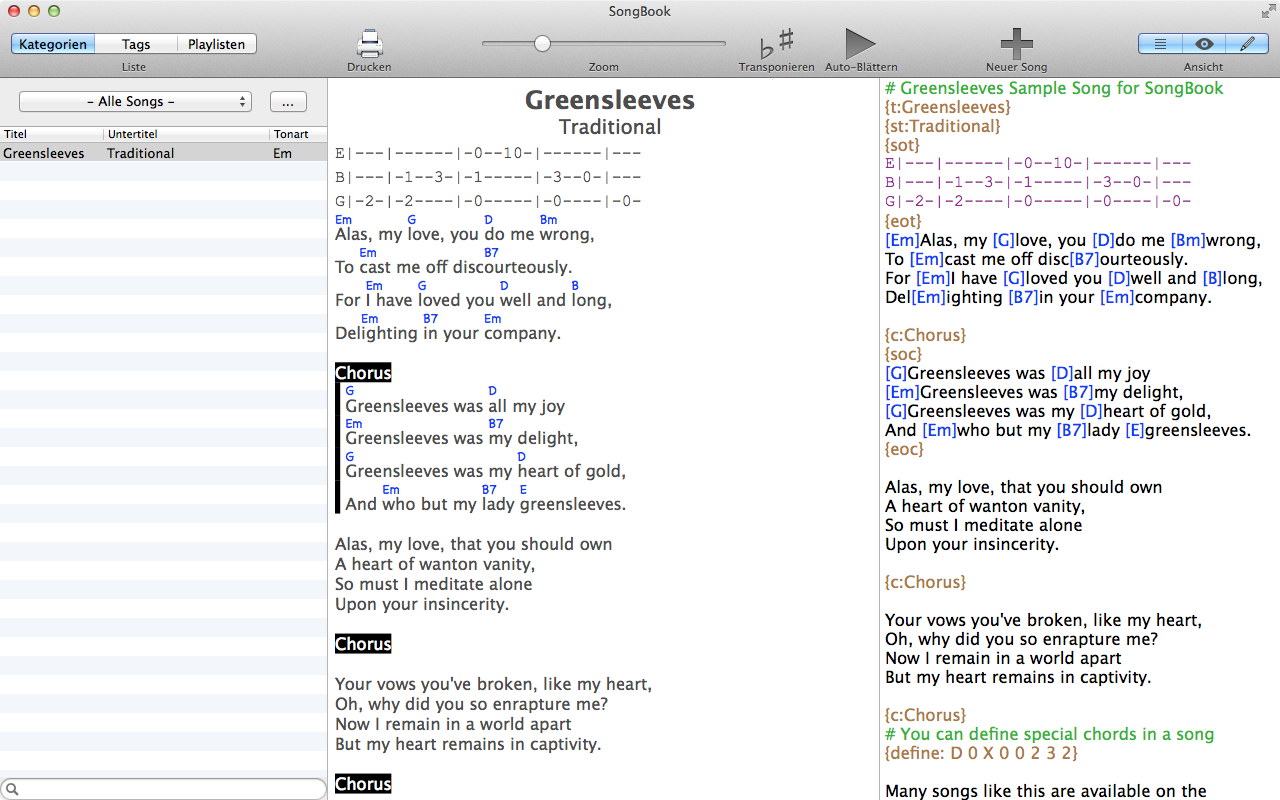This screenshot has height=800, width=1280.
Task: Select the Kategorien tab
Action: pyautogui.click(x=53, y=44)
